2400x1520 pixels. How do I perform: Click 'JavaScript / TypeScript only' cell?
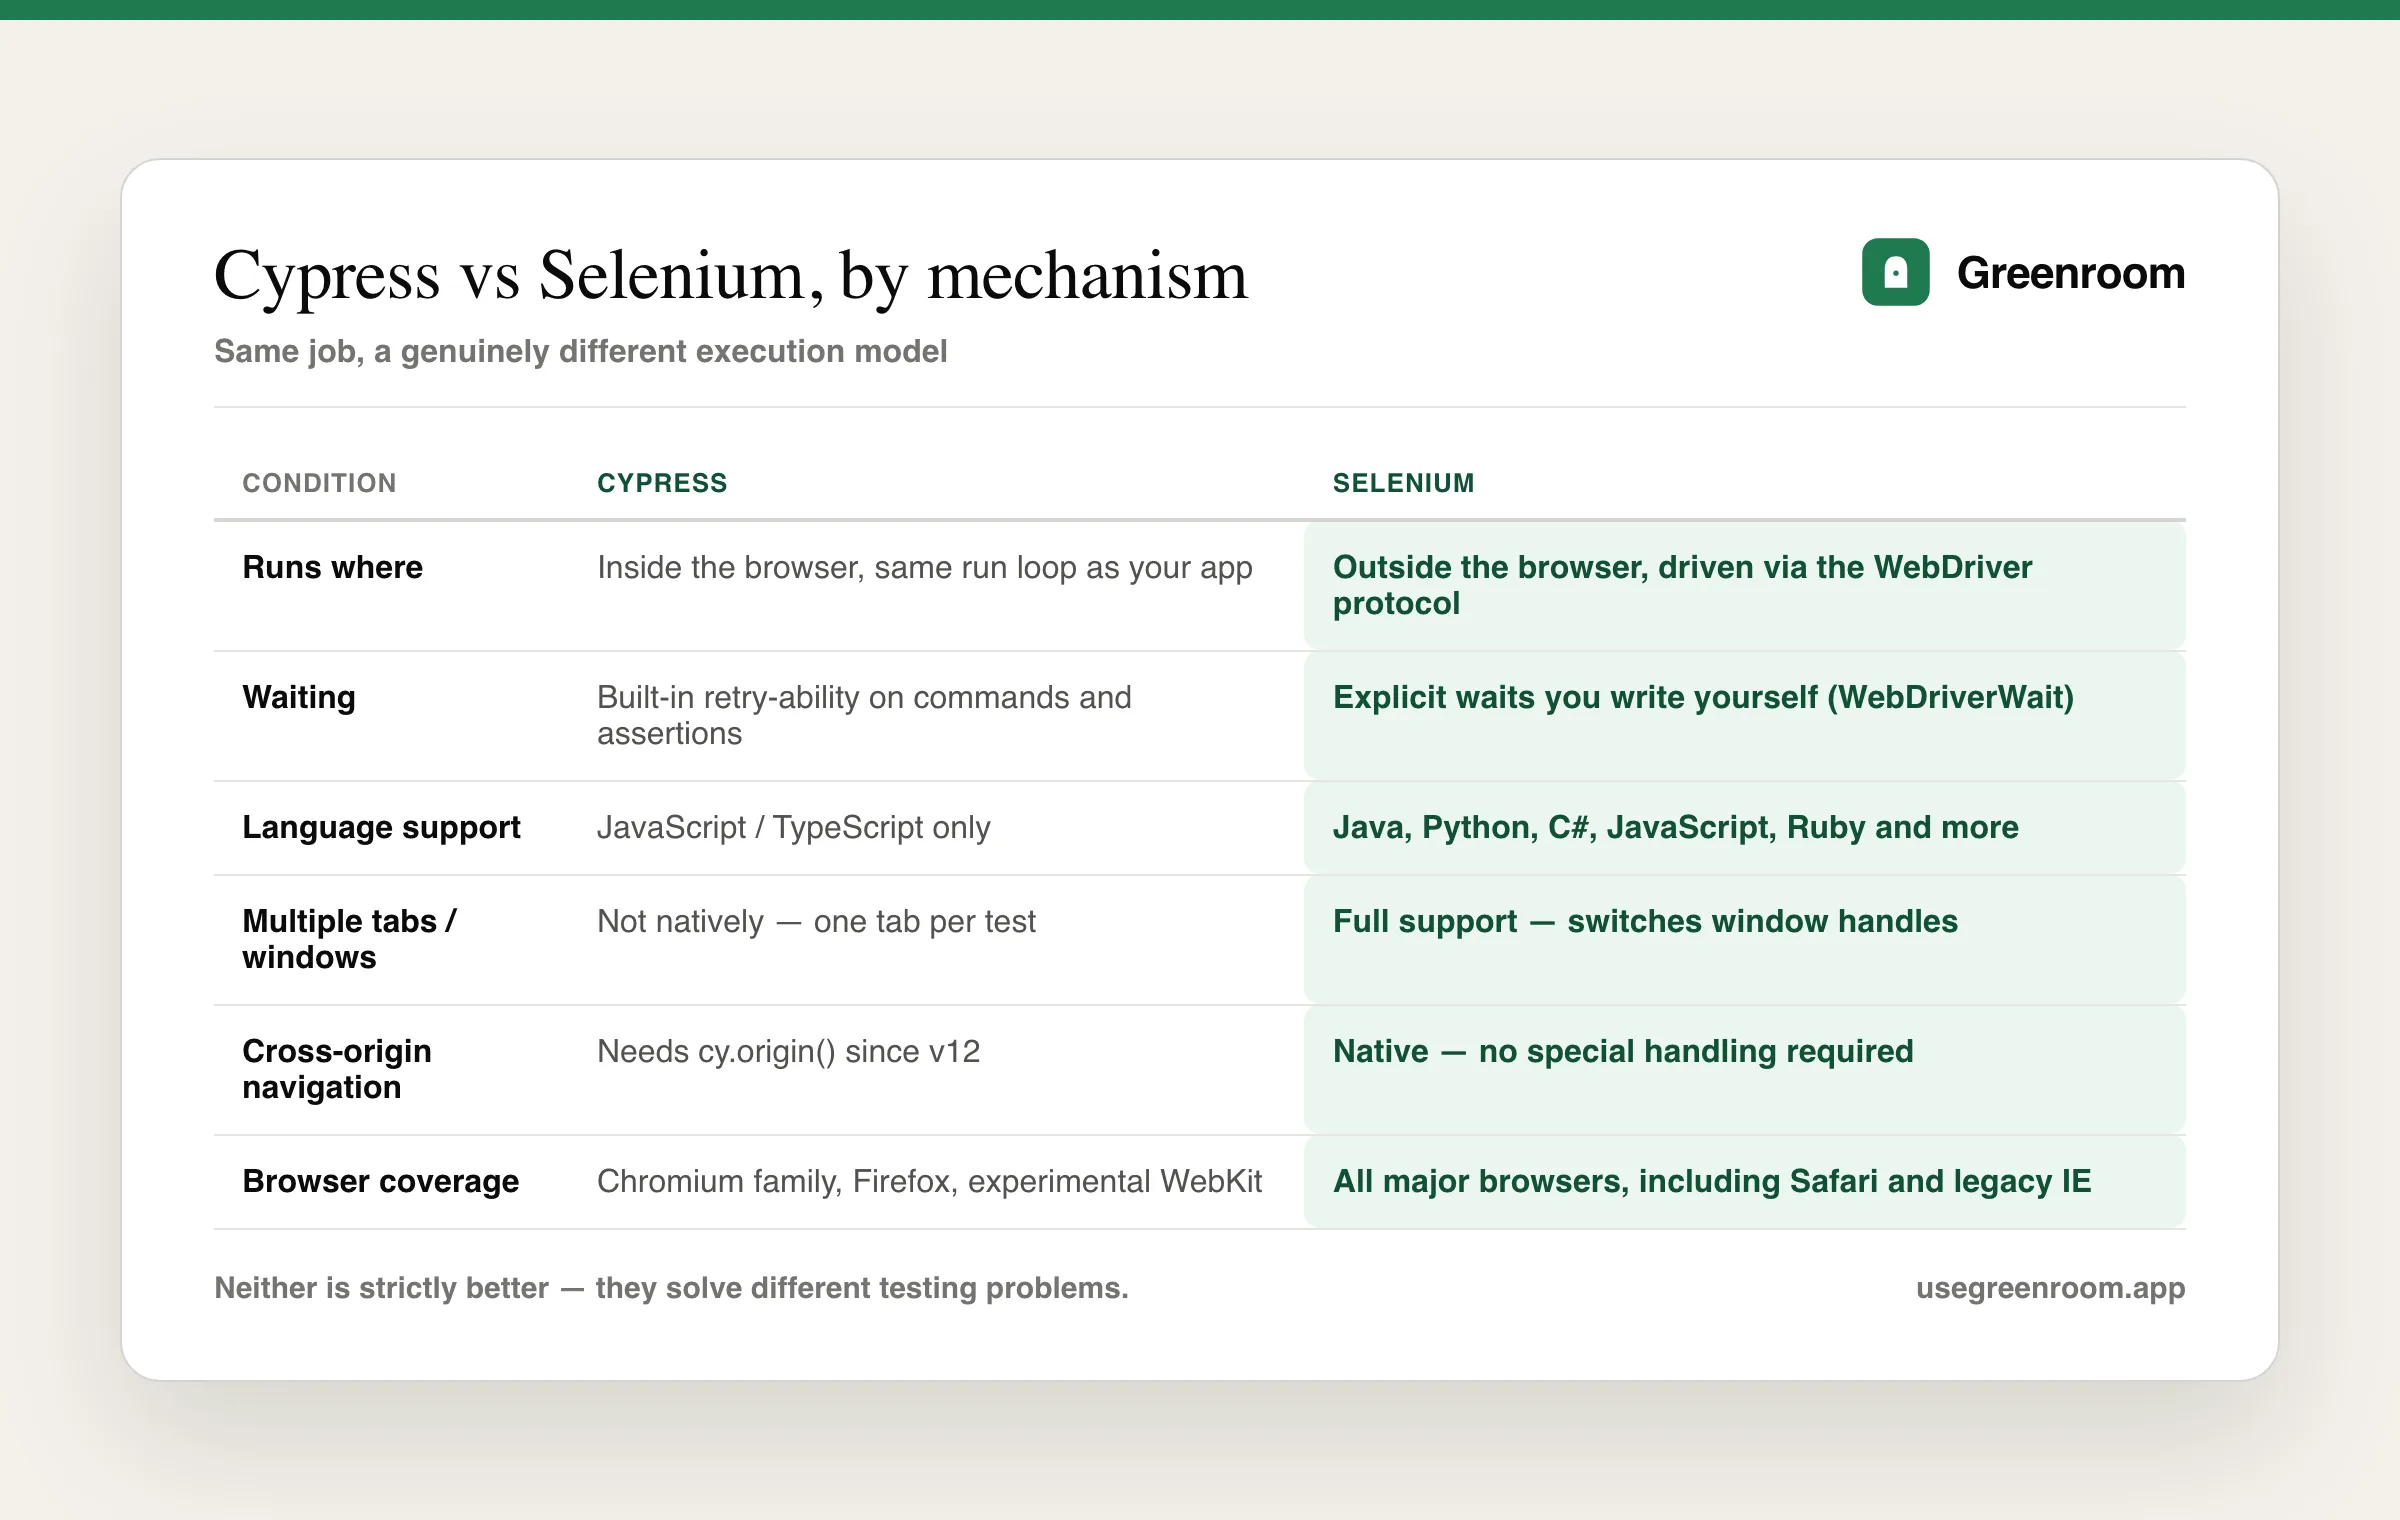point(793,827)
